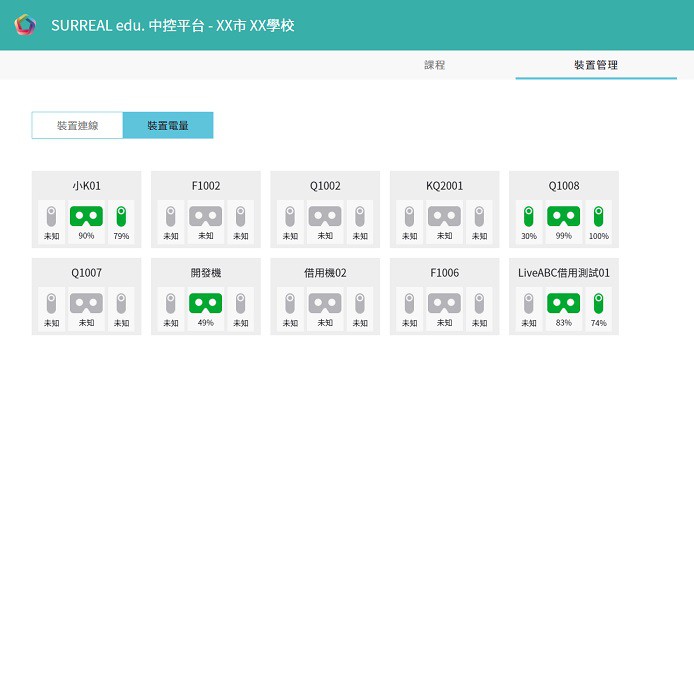Click Q1008 right controller icon at 100%

598,216
